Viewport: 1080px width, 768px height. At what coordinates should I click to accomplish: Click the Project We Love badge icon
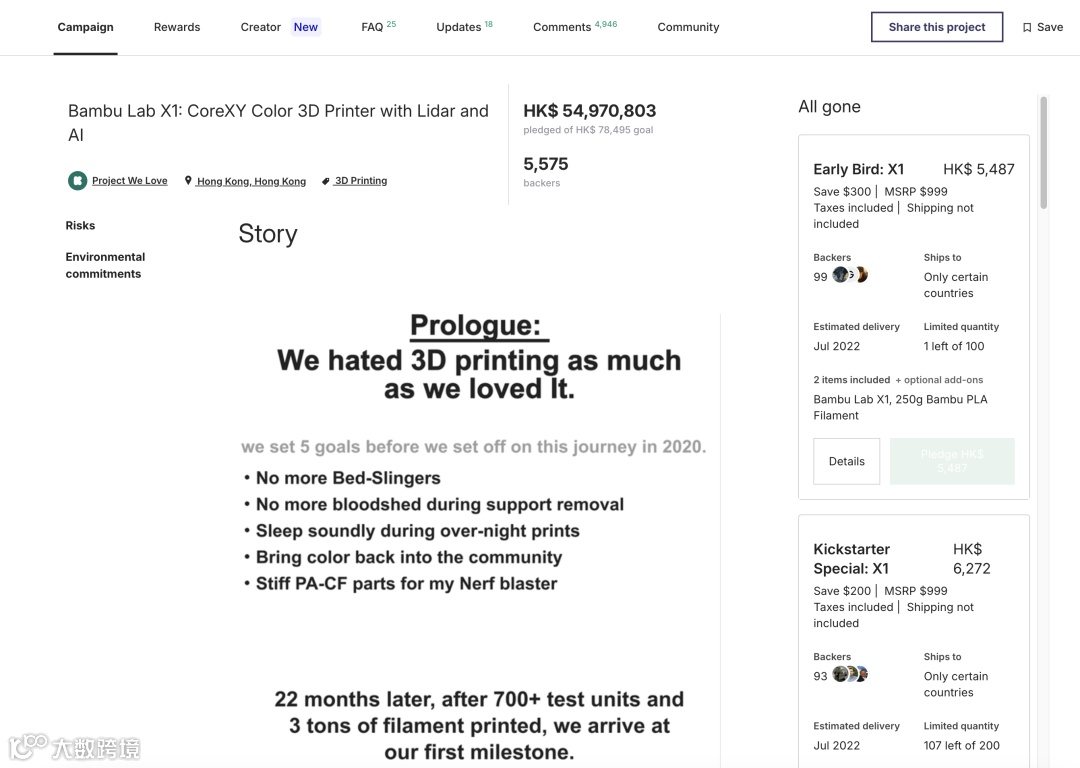click(x=77, y=180)
